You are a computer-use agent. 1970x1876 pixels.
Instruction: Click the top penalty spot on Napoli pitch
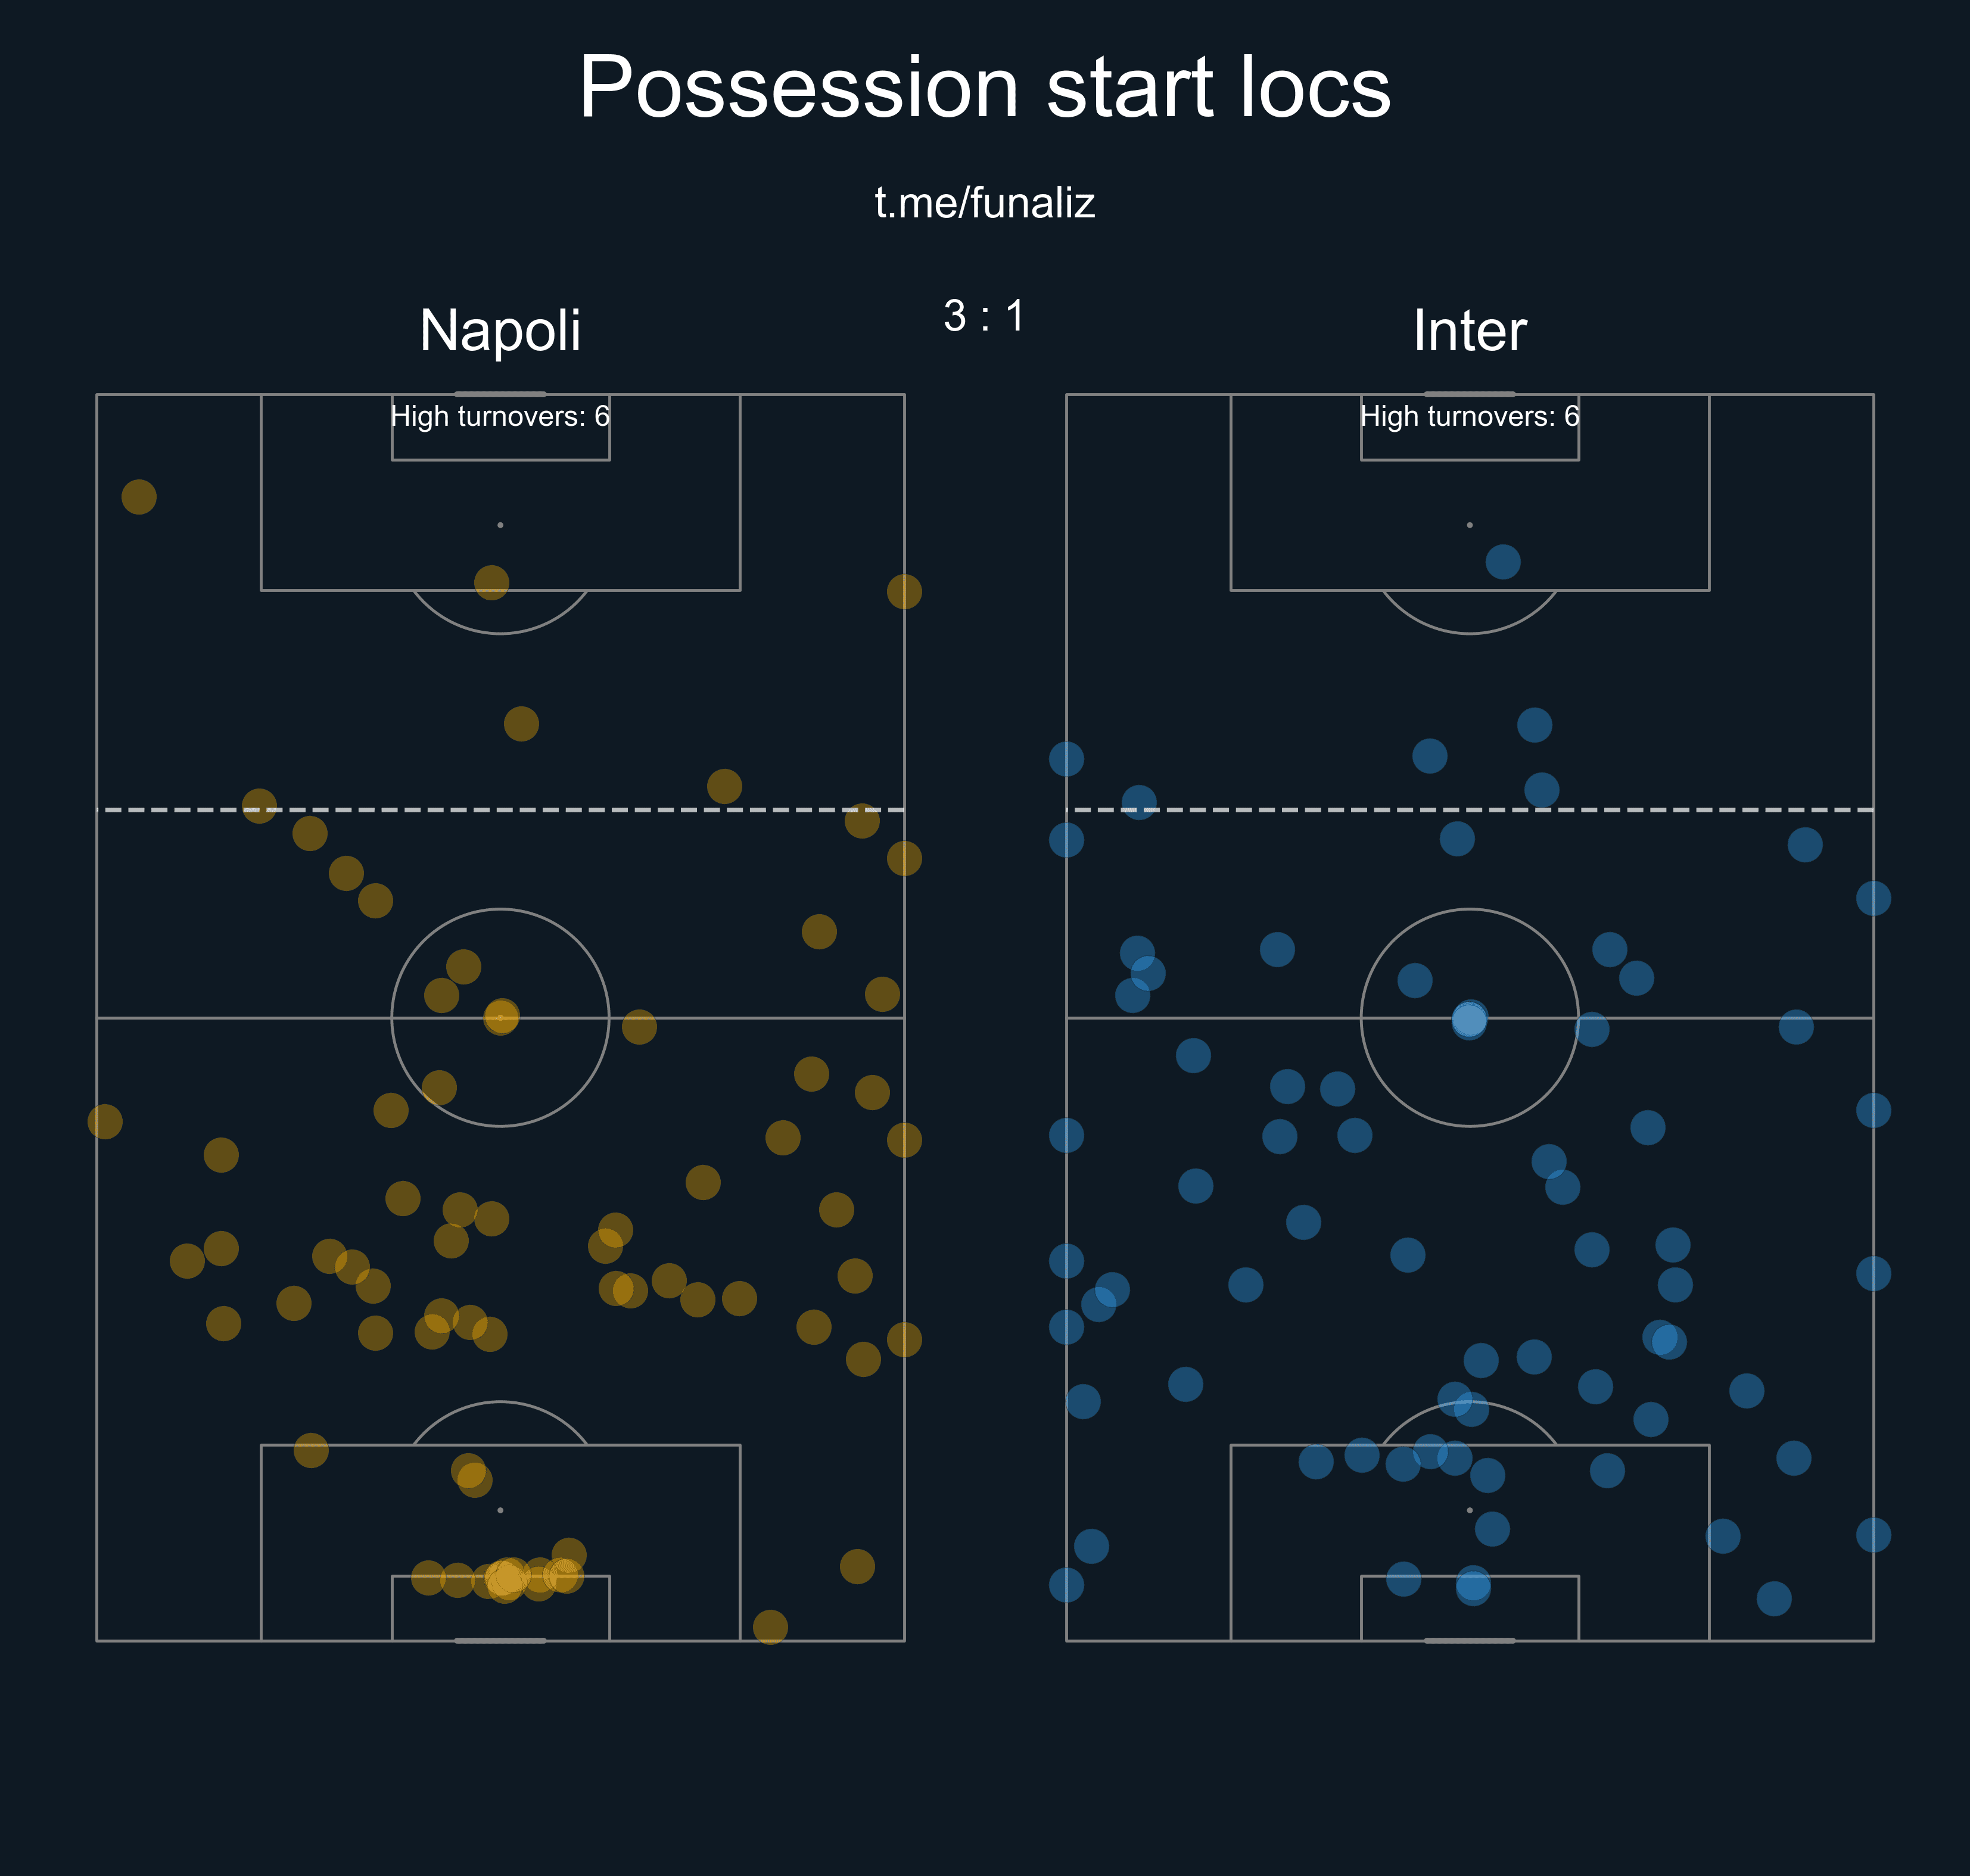point(500,525)
